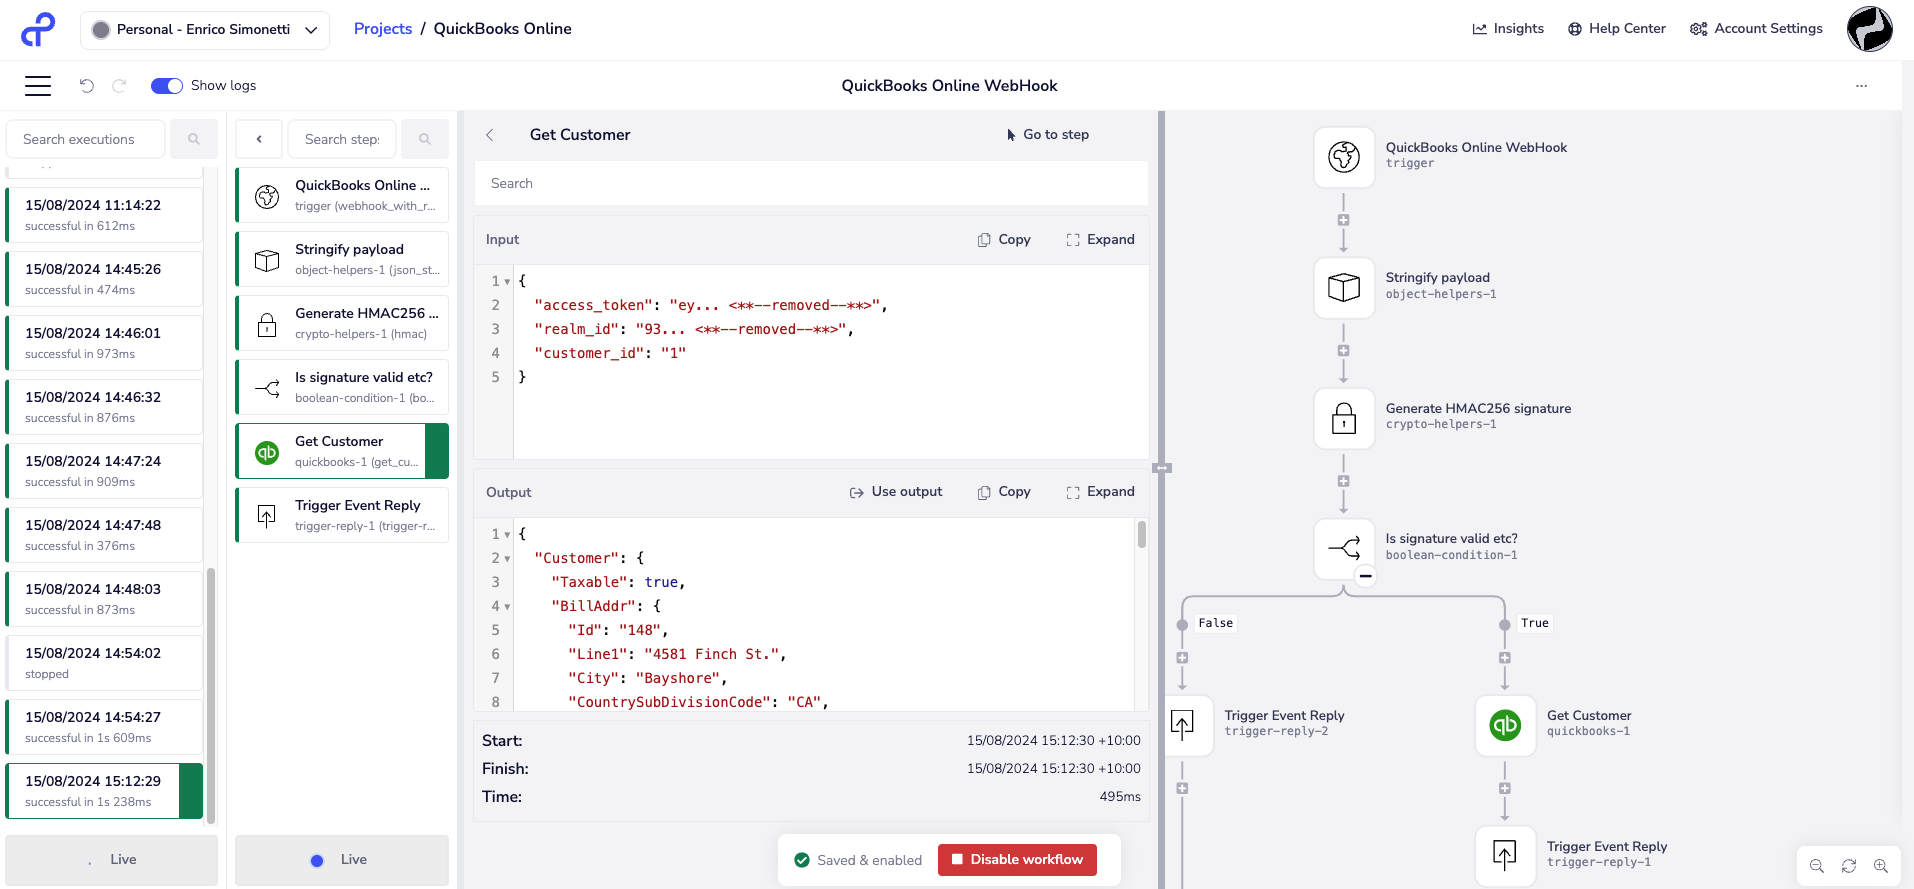Open the Stringify payload cube node
This screenshot has height=889, width=1914.
(1344, 288)
